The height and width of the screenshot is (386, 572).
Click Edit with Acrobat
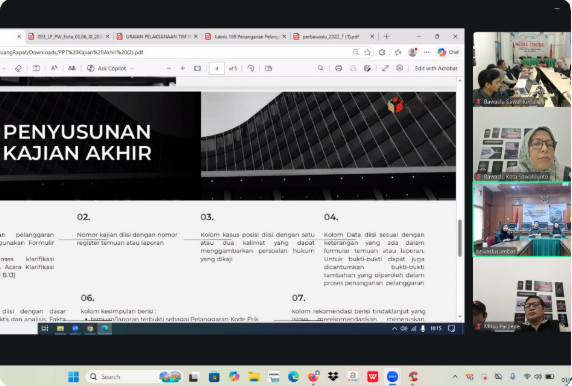(436, 68)
